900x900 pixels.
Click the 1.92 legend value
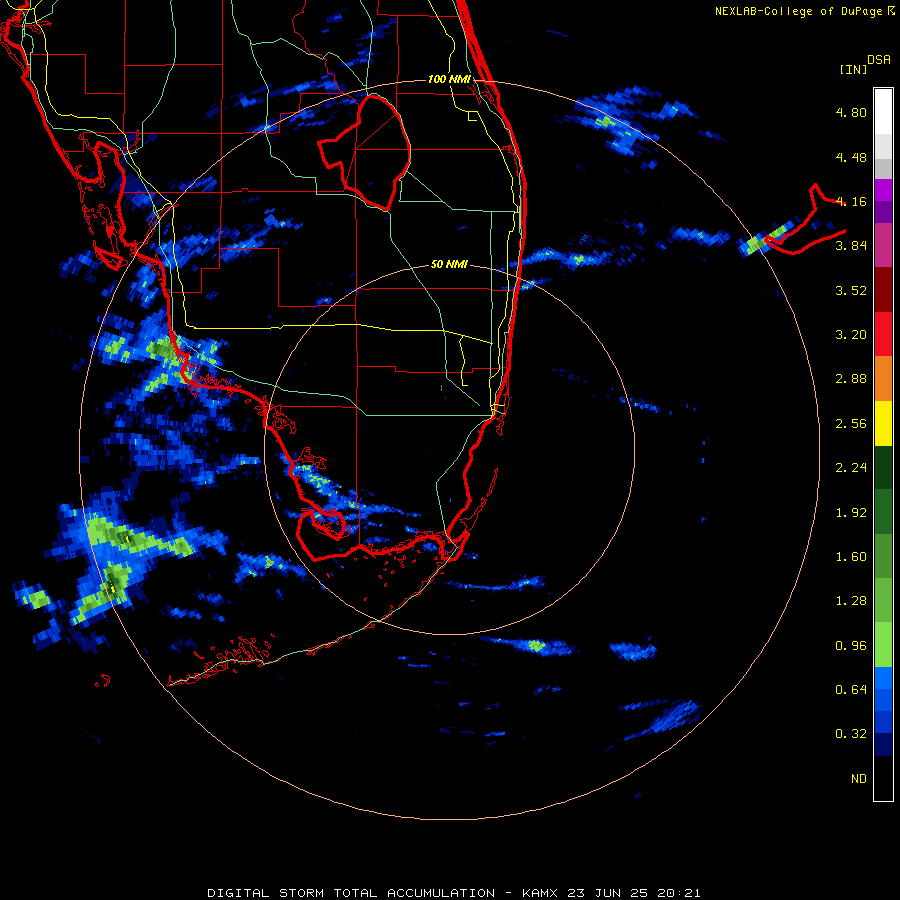851,513
